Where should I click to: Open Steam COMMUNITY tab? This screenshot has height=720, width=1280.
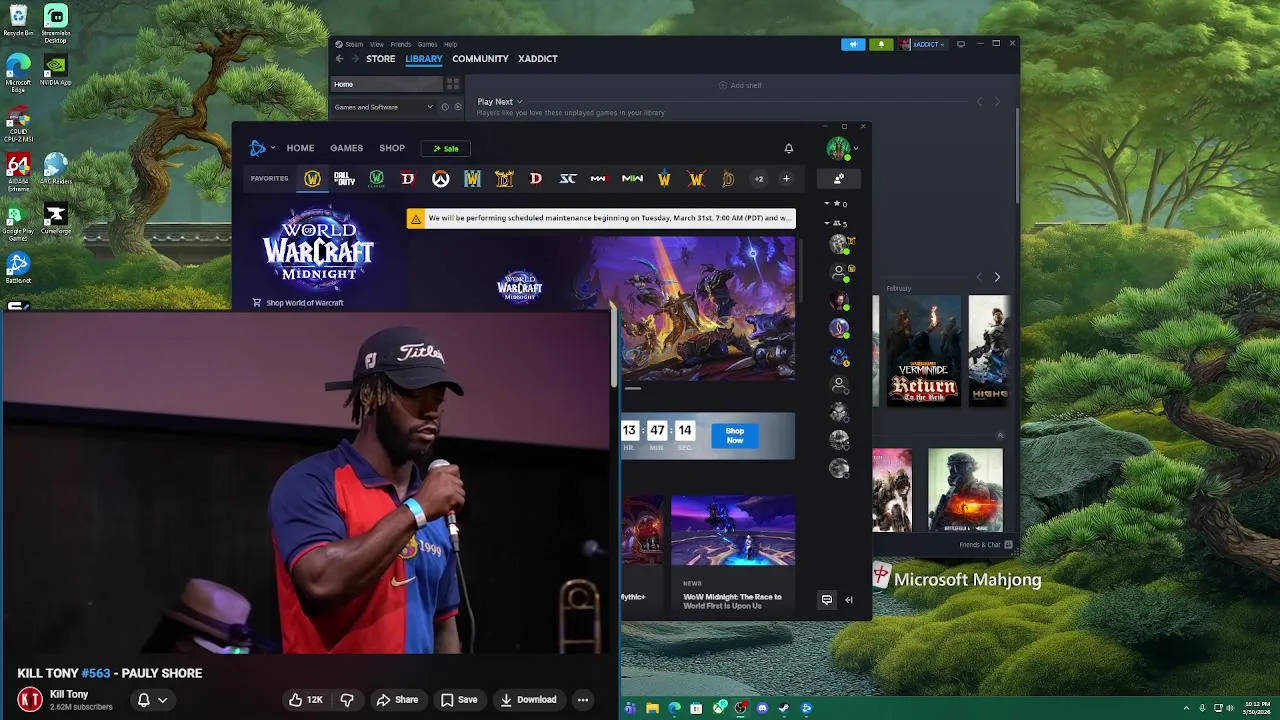tap(480, 59)
